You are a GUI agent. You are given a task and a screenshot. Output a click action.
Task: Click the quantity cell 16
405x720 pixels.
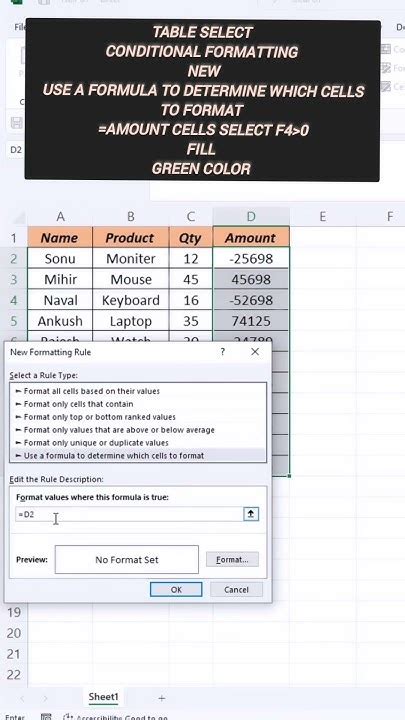191,300
